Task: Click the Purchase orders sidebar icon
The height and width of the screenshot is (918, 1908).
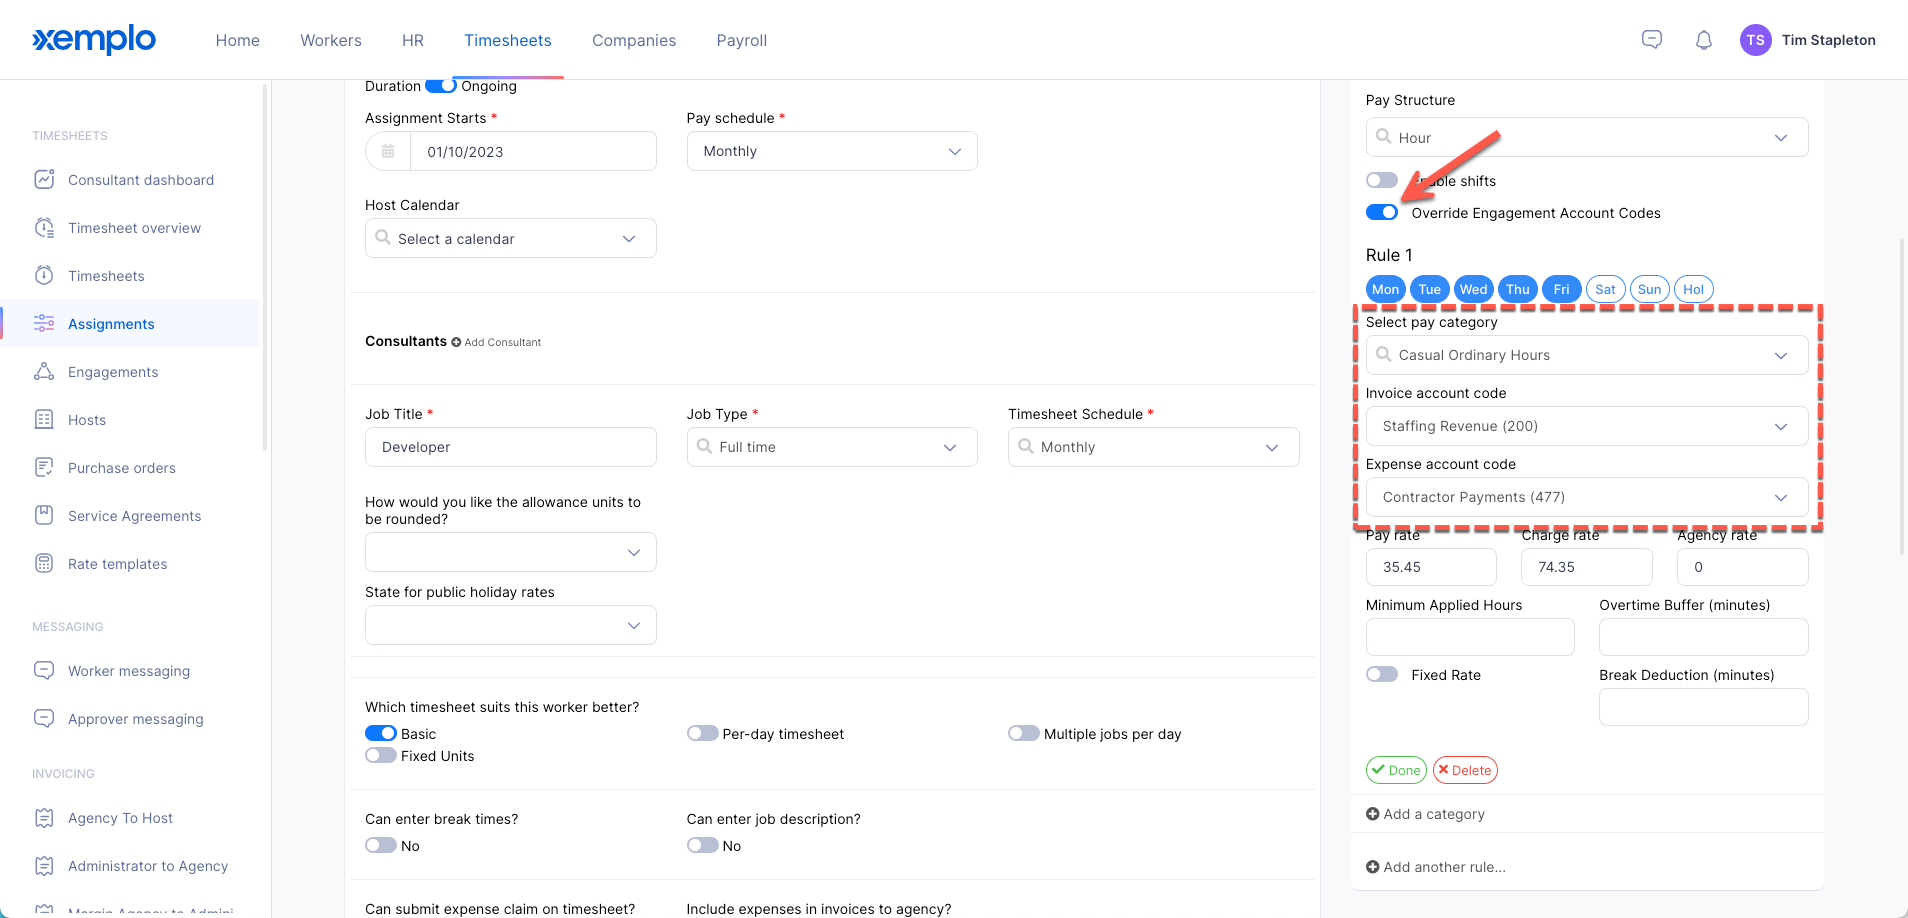Action: (44, 468)
